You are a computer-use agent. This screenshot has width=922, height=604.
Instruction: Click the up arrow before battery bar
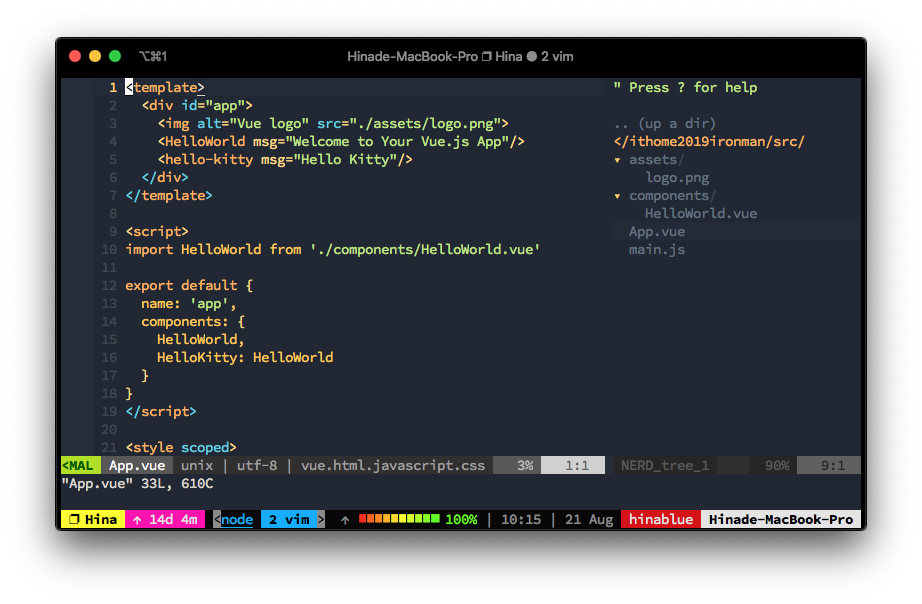point(345,520)
